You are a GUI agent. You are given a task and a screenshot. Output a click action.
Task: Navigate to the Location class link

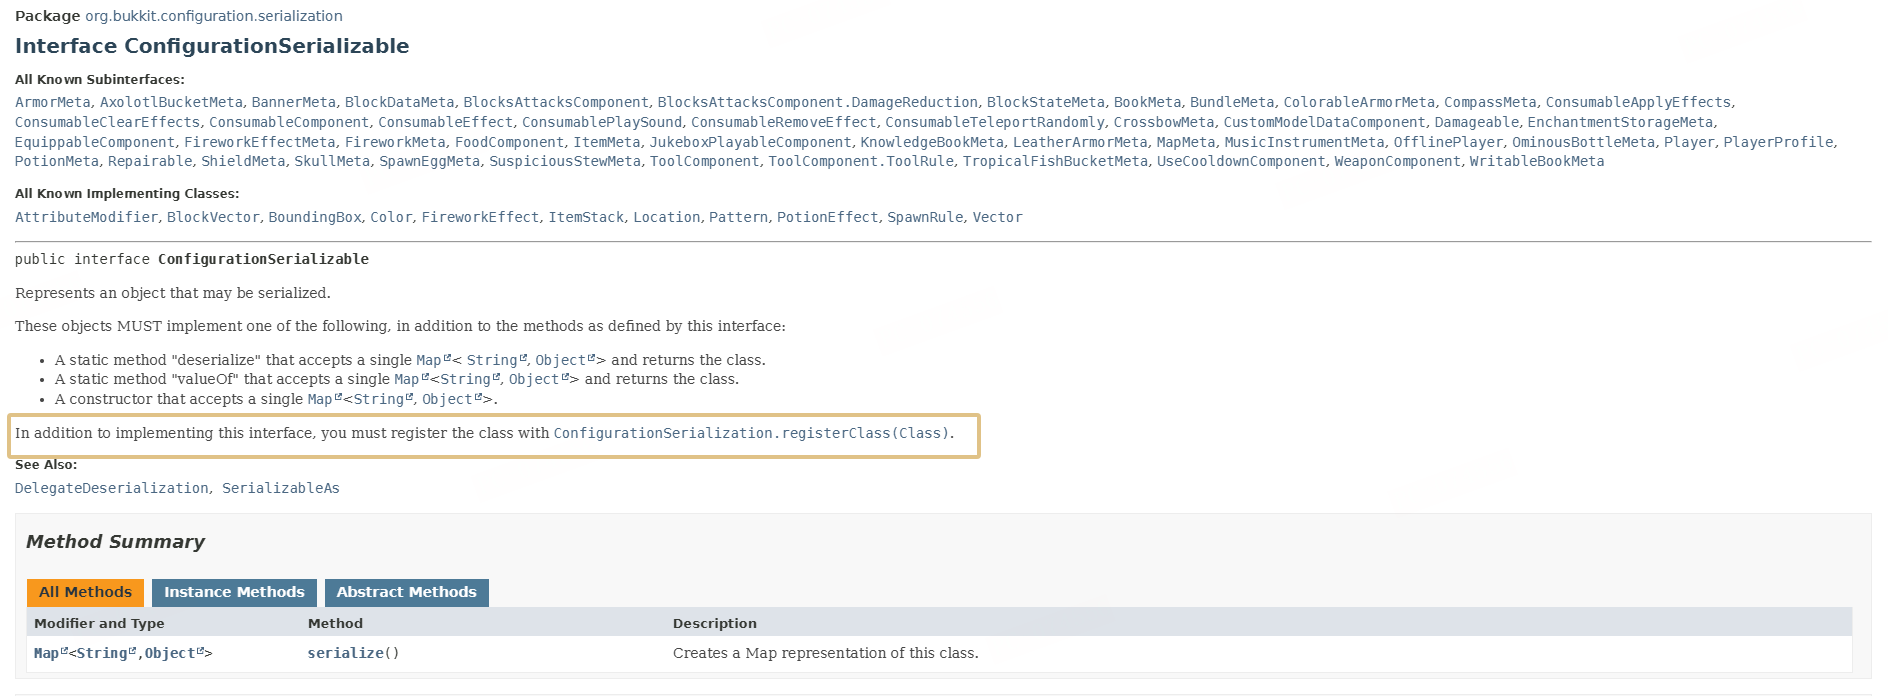tap(666, 217)
